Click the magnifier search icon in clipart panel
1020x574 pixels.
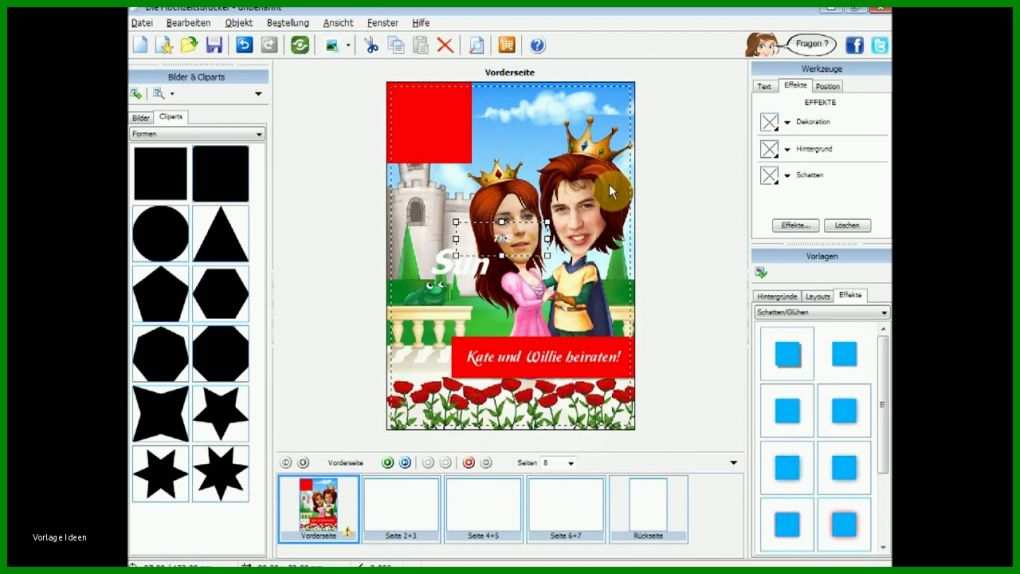pyautogui.click(x=158, y=94)
